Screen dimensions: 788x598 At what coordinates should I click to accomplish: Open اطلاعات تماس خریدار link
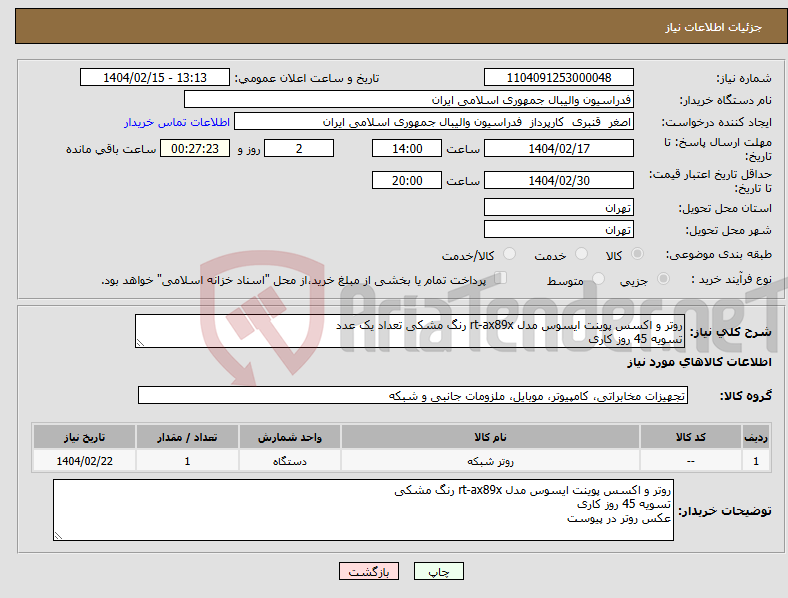[177, 122]
